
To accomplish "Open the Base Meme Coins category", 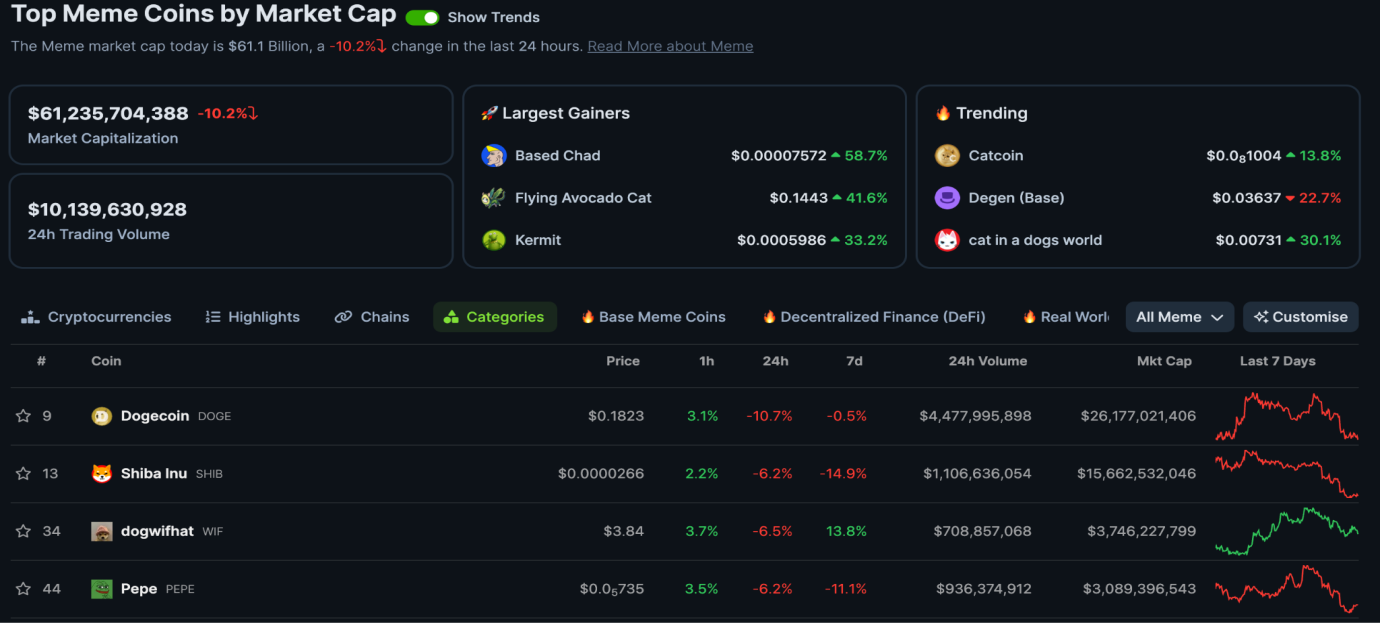I will [654, 317].
